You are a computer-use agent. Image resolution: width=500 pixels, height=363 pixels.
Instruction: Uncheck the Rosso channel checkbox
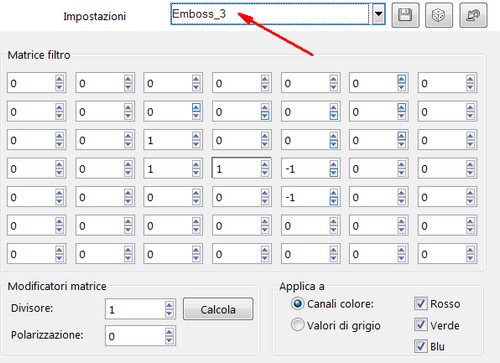click(x=420, y=303)
